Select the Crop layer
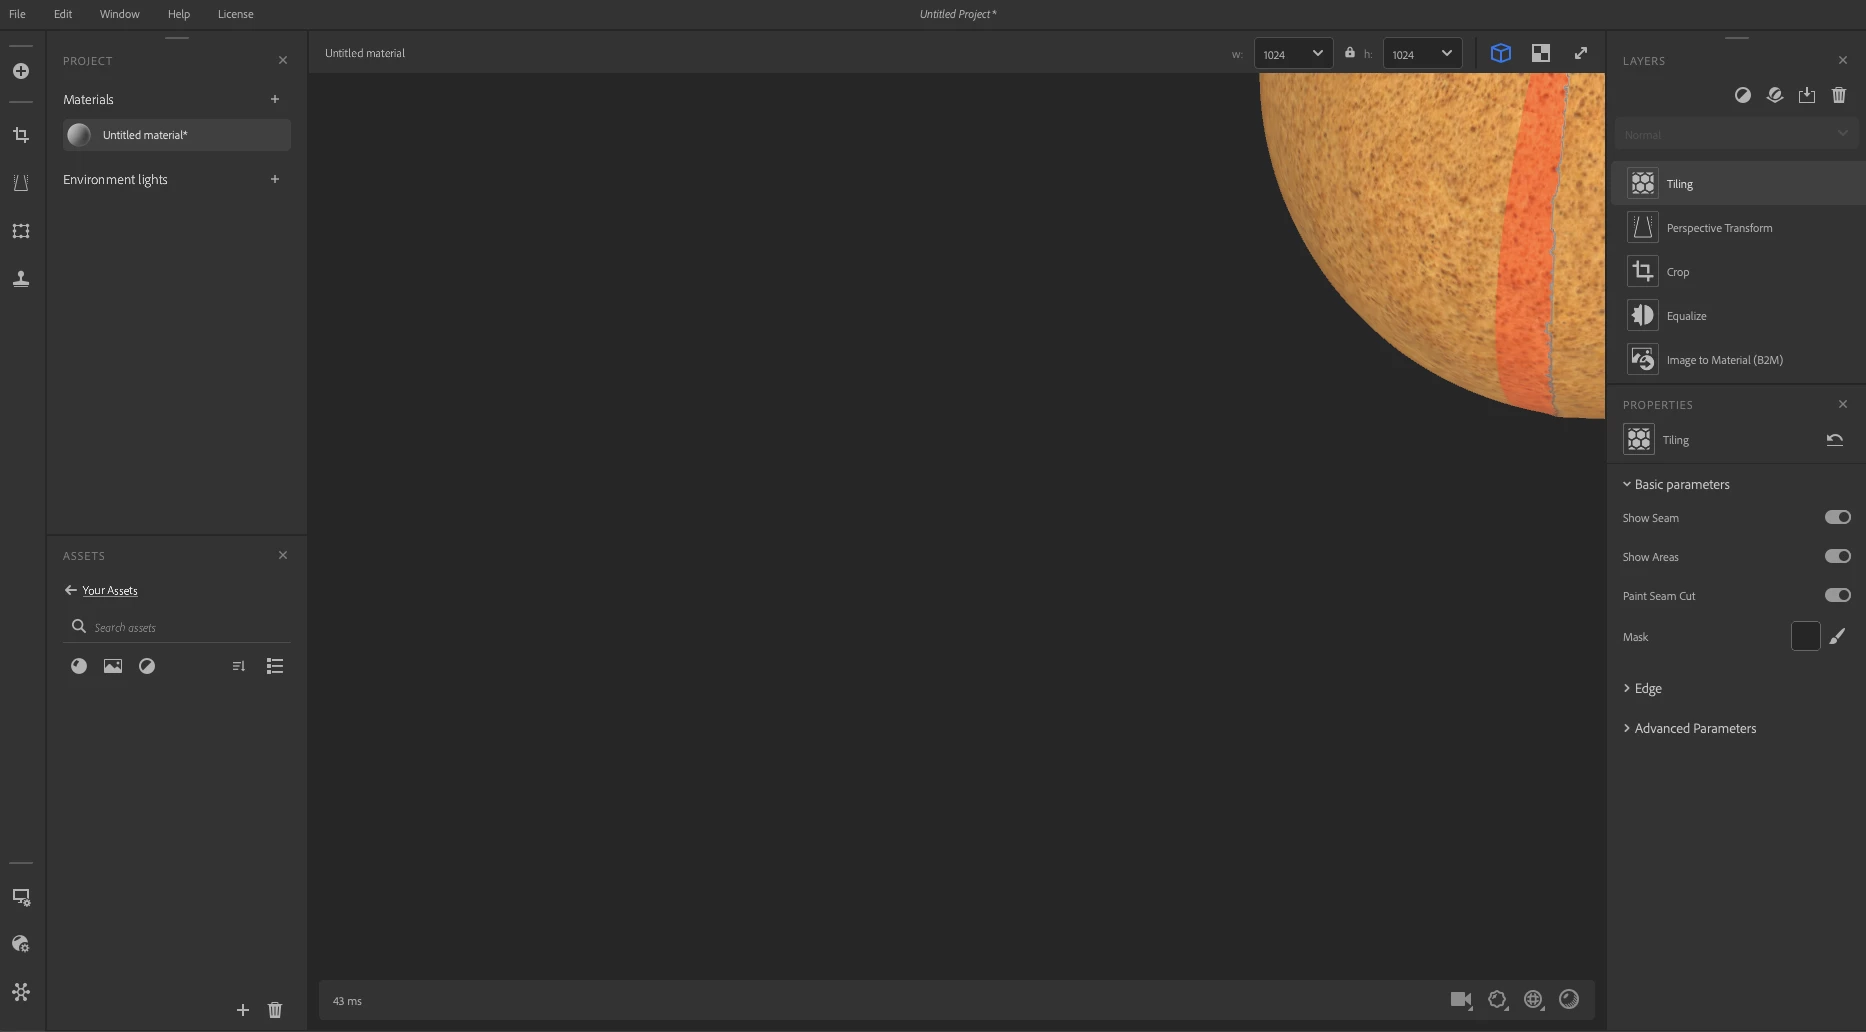 click(x=1737, y=272)
